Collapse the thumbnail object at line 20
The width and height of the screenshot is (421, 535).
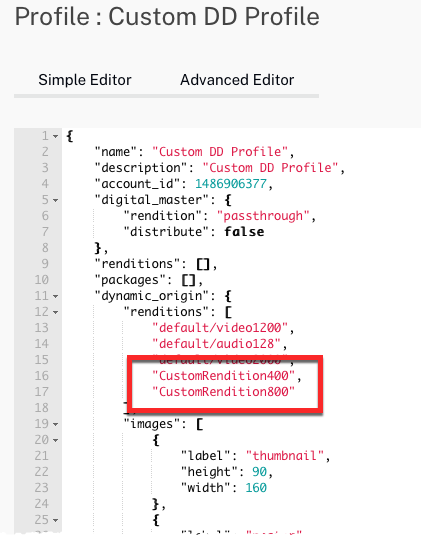click(x=56, y=440)
